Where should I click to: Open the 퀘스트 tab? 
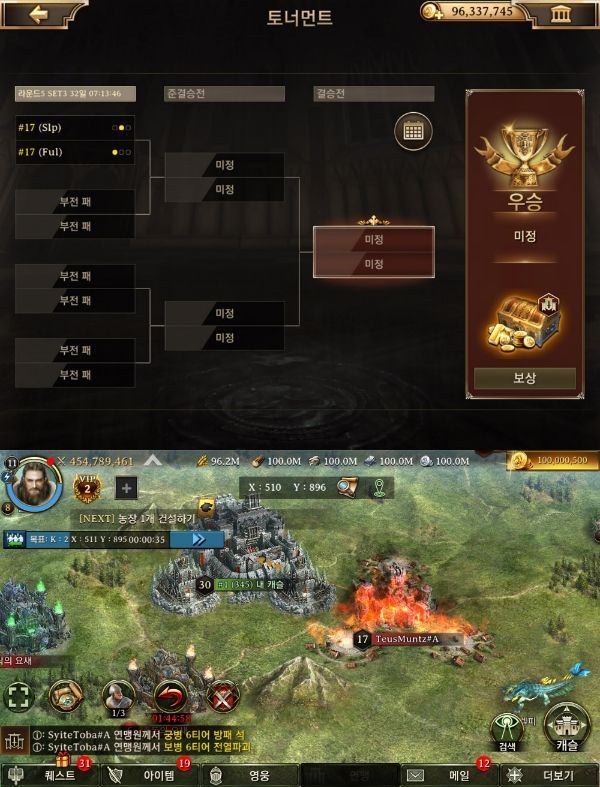click(50, 775)
